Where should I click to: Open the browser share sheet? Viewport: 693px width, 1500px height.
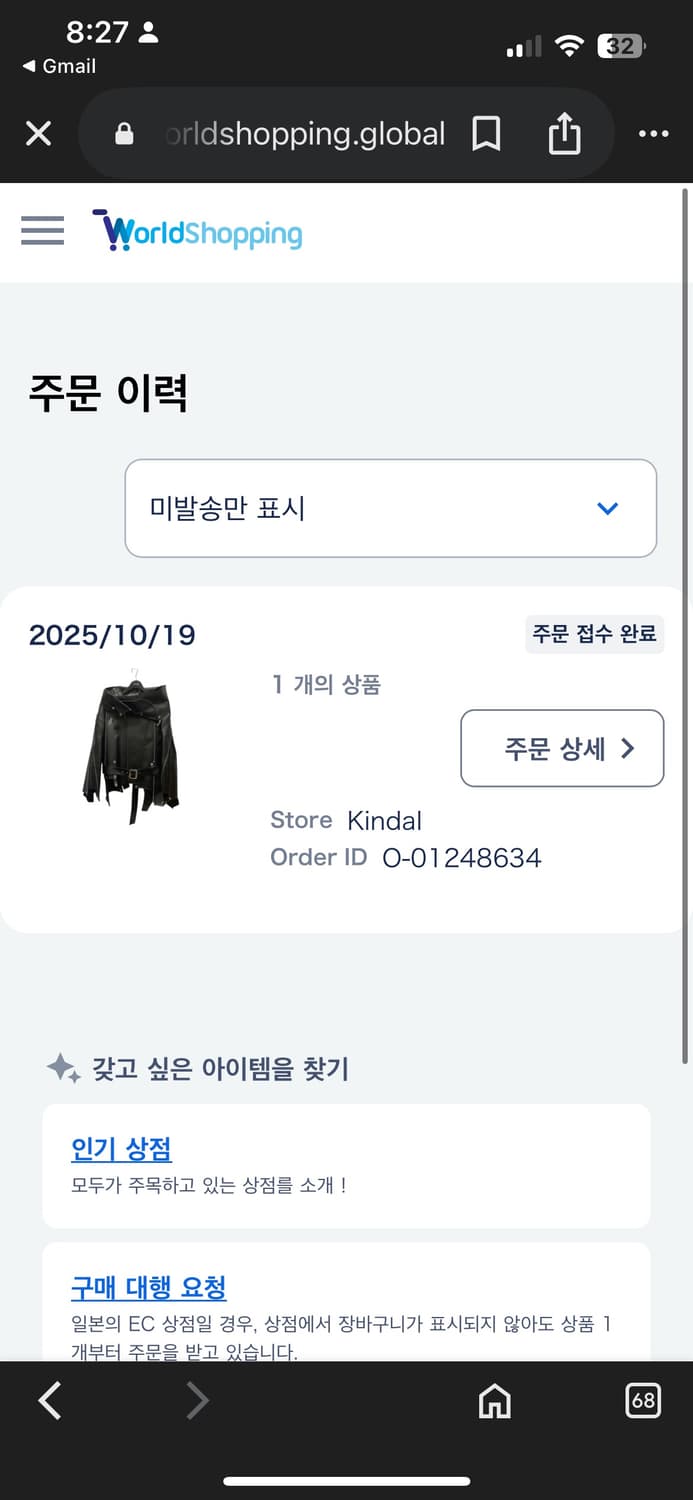click(566, 133)
